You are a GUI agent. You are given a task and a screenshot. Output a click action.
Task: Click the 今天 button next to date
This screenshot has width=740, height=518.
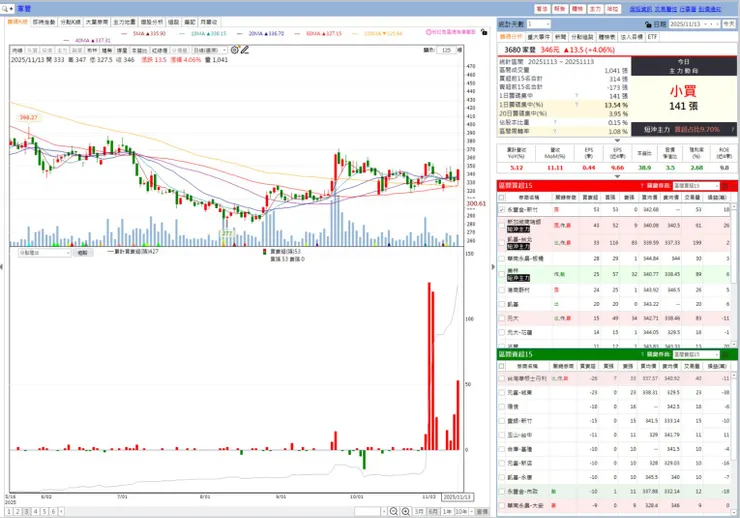tap(729, 24)
